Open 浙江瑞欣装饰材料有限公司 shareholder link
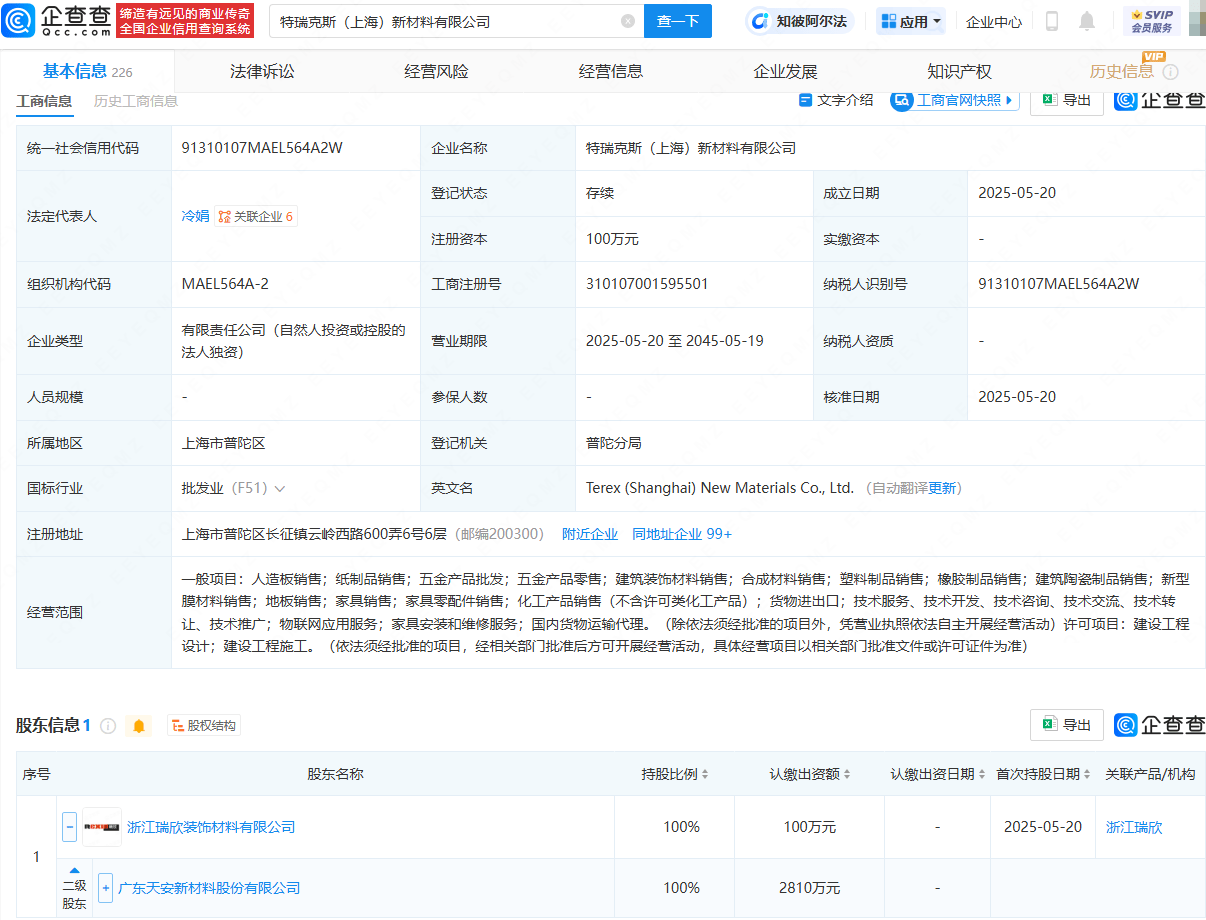Viewport: 1206px width, 920px height. coord(211,827)
